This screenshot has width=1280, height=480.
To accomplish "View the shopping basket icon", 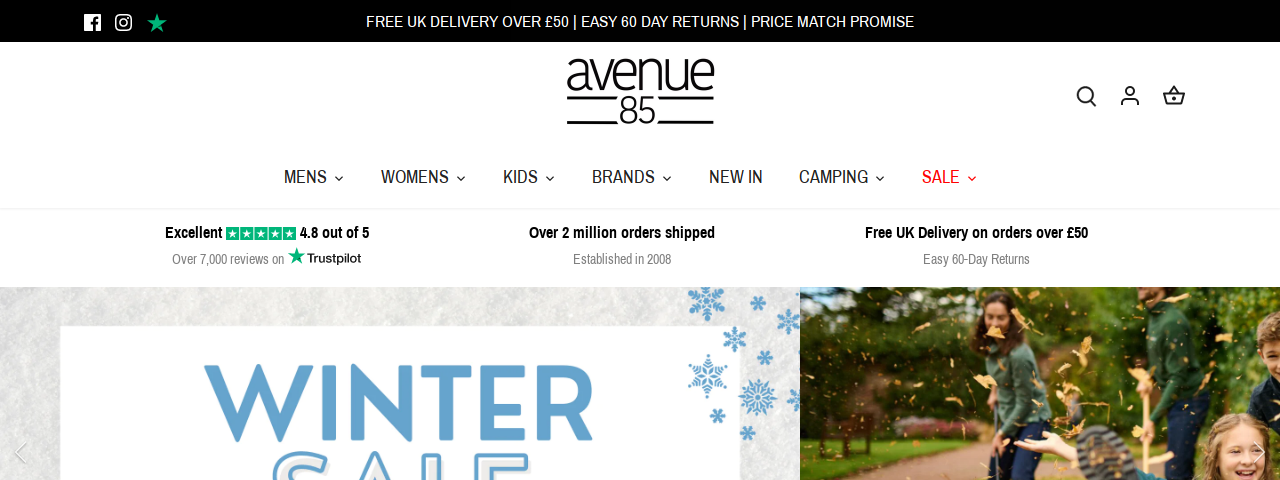I will coord(1174,96).
